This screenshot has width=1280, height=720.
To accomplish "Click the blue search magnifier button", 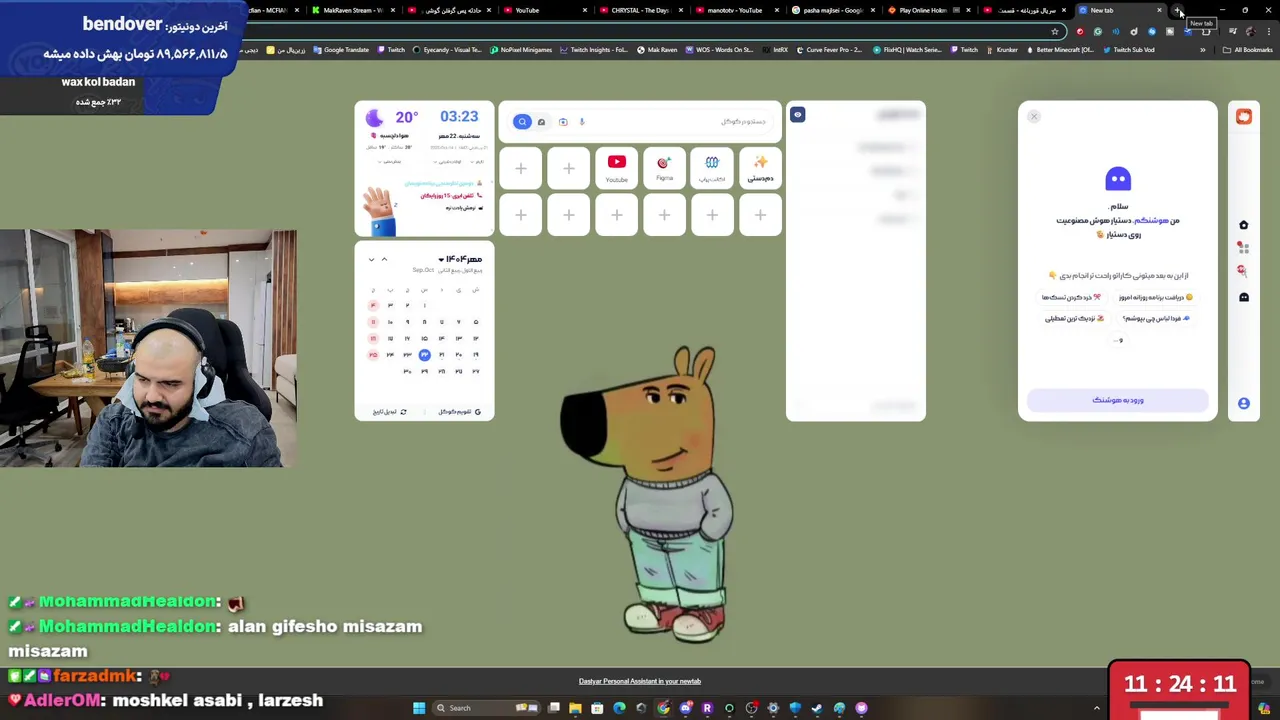I will coord(522,122).
